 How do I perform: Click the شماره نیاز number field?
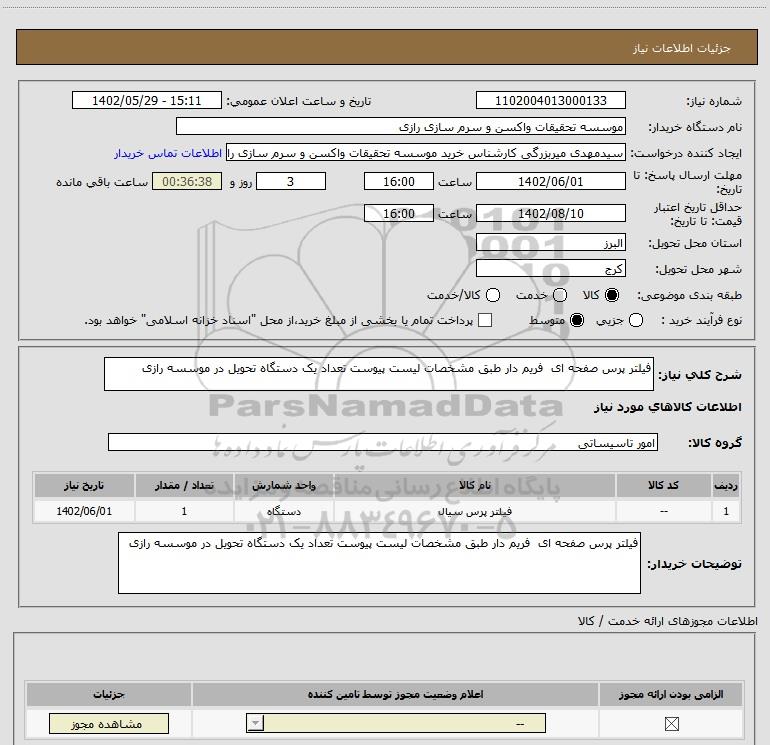tap(550, 101)
